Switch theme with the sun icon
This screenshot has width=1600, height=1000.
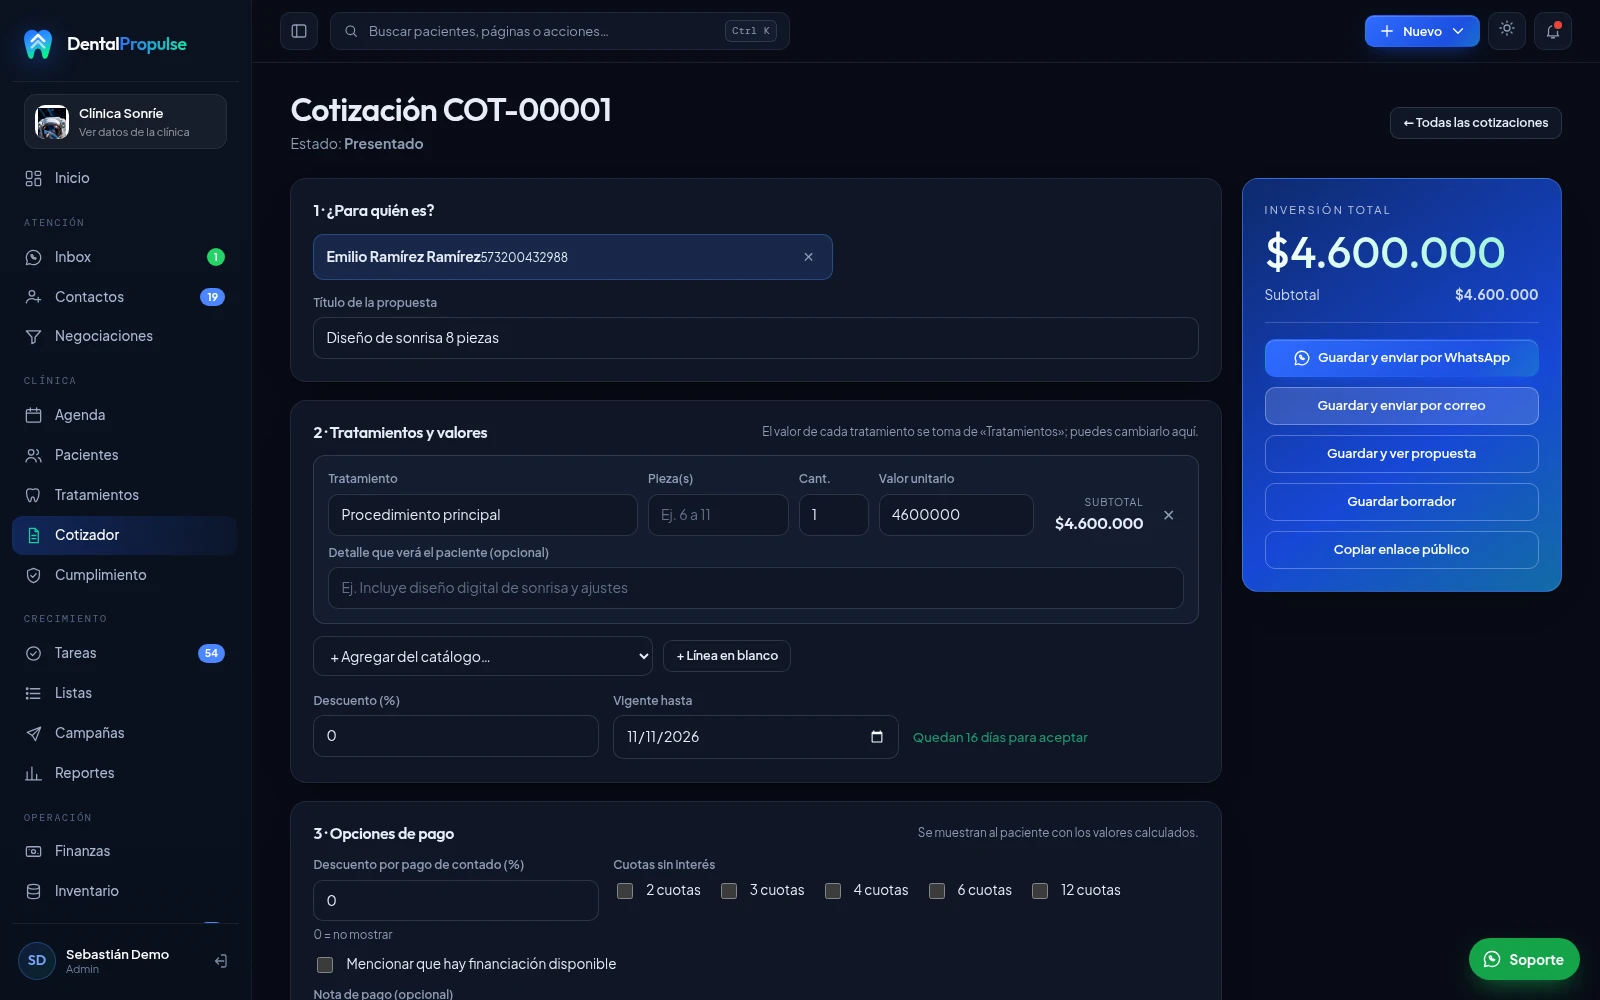(x=1507, y=30)
